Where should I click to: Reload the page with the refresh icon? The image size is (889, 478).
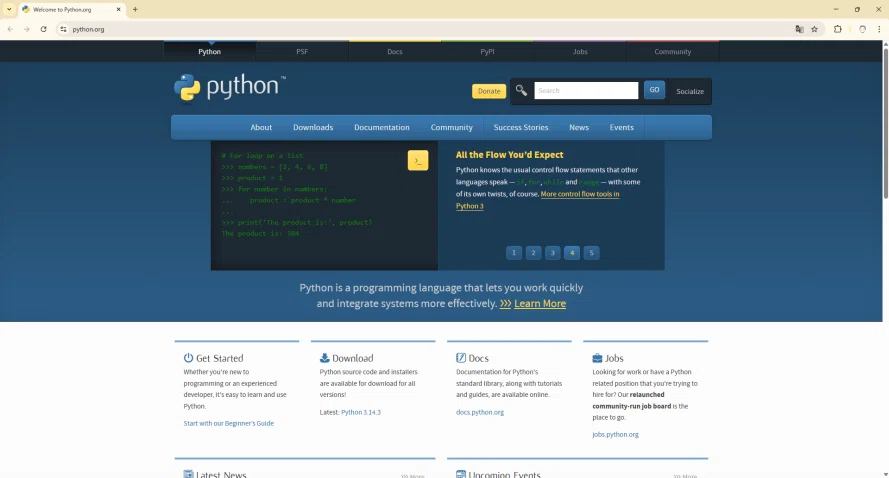coord(44,29)
